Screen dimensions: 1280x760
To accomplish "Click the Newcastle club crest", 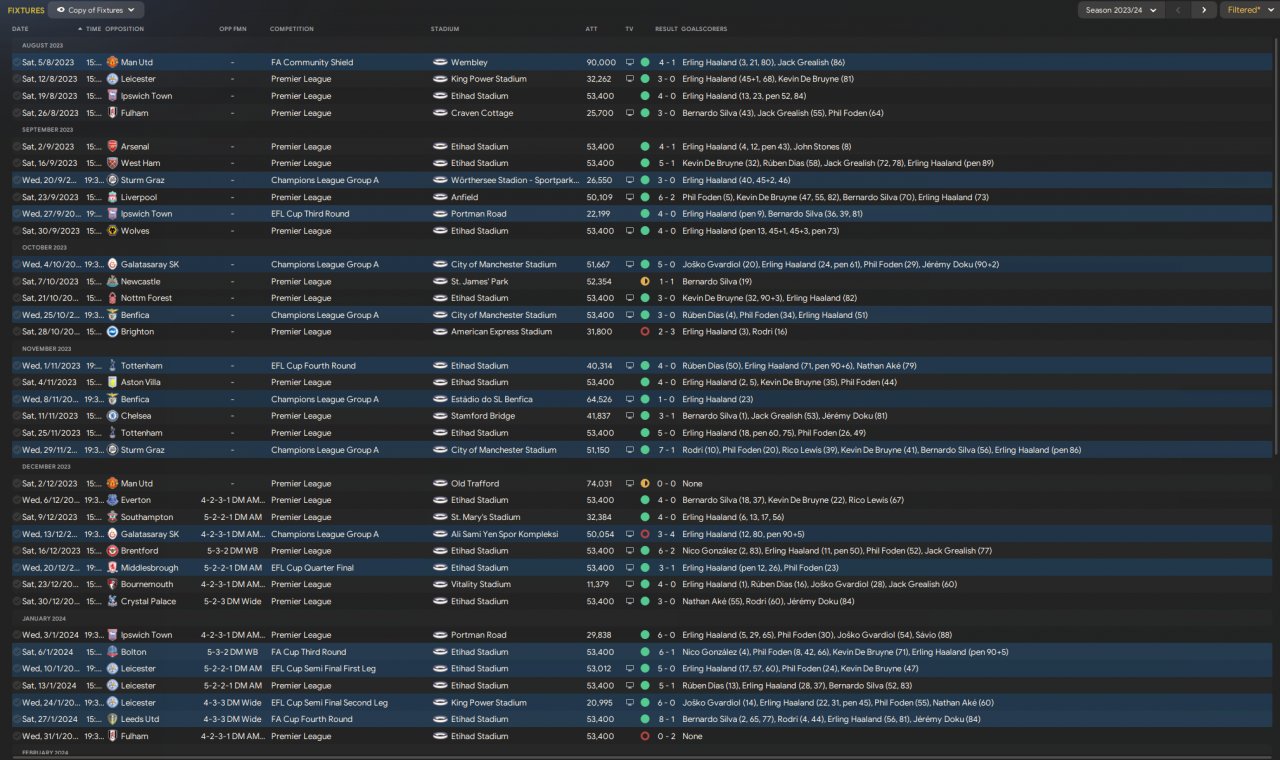I will [x=112, y=281].
